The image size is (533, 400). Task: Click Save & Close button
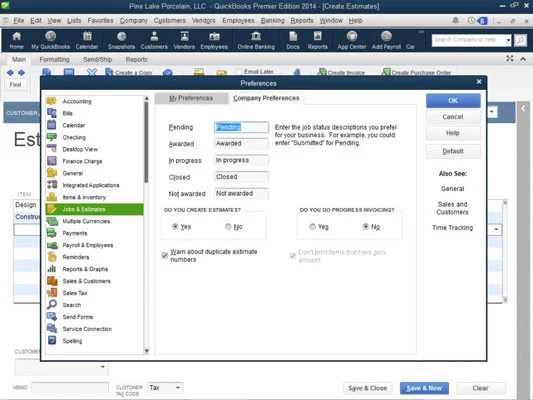coord(367,388)
